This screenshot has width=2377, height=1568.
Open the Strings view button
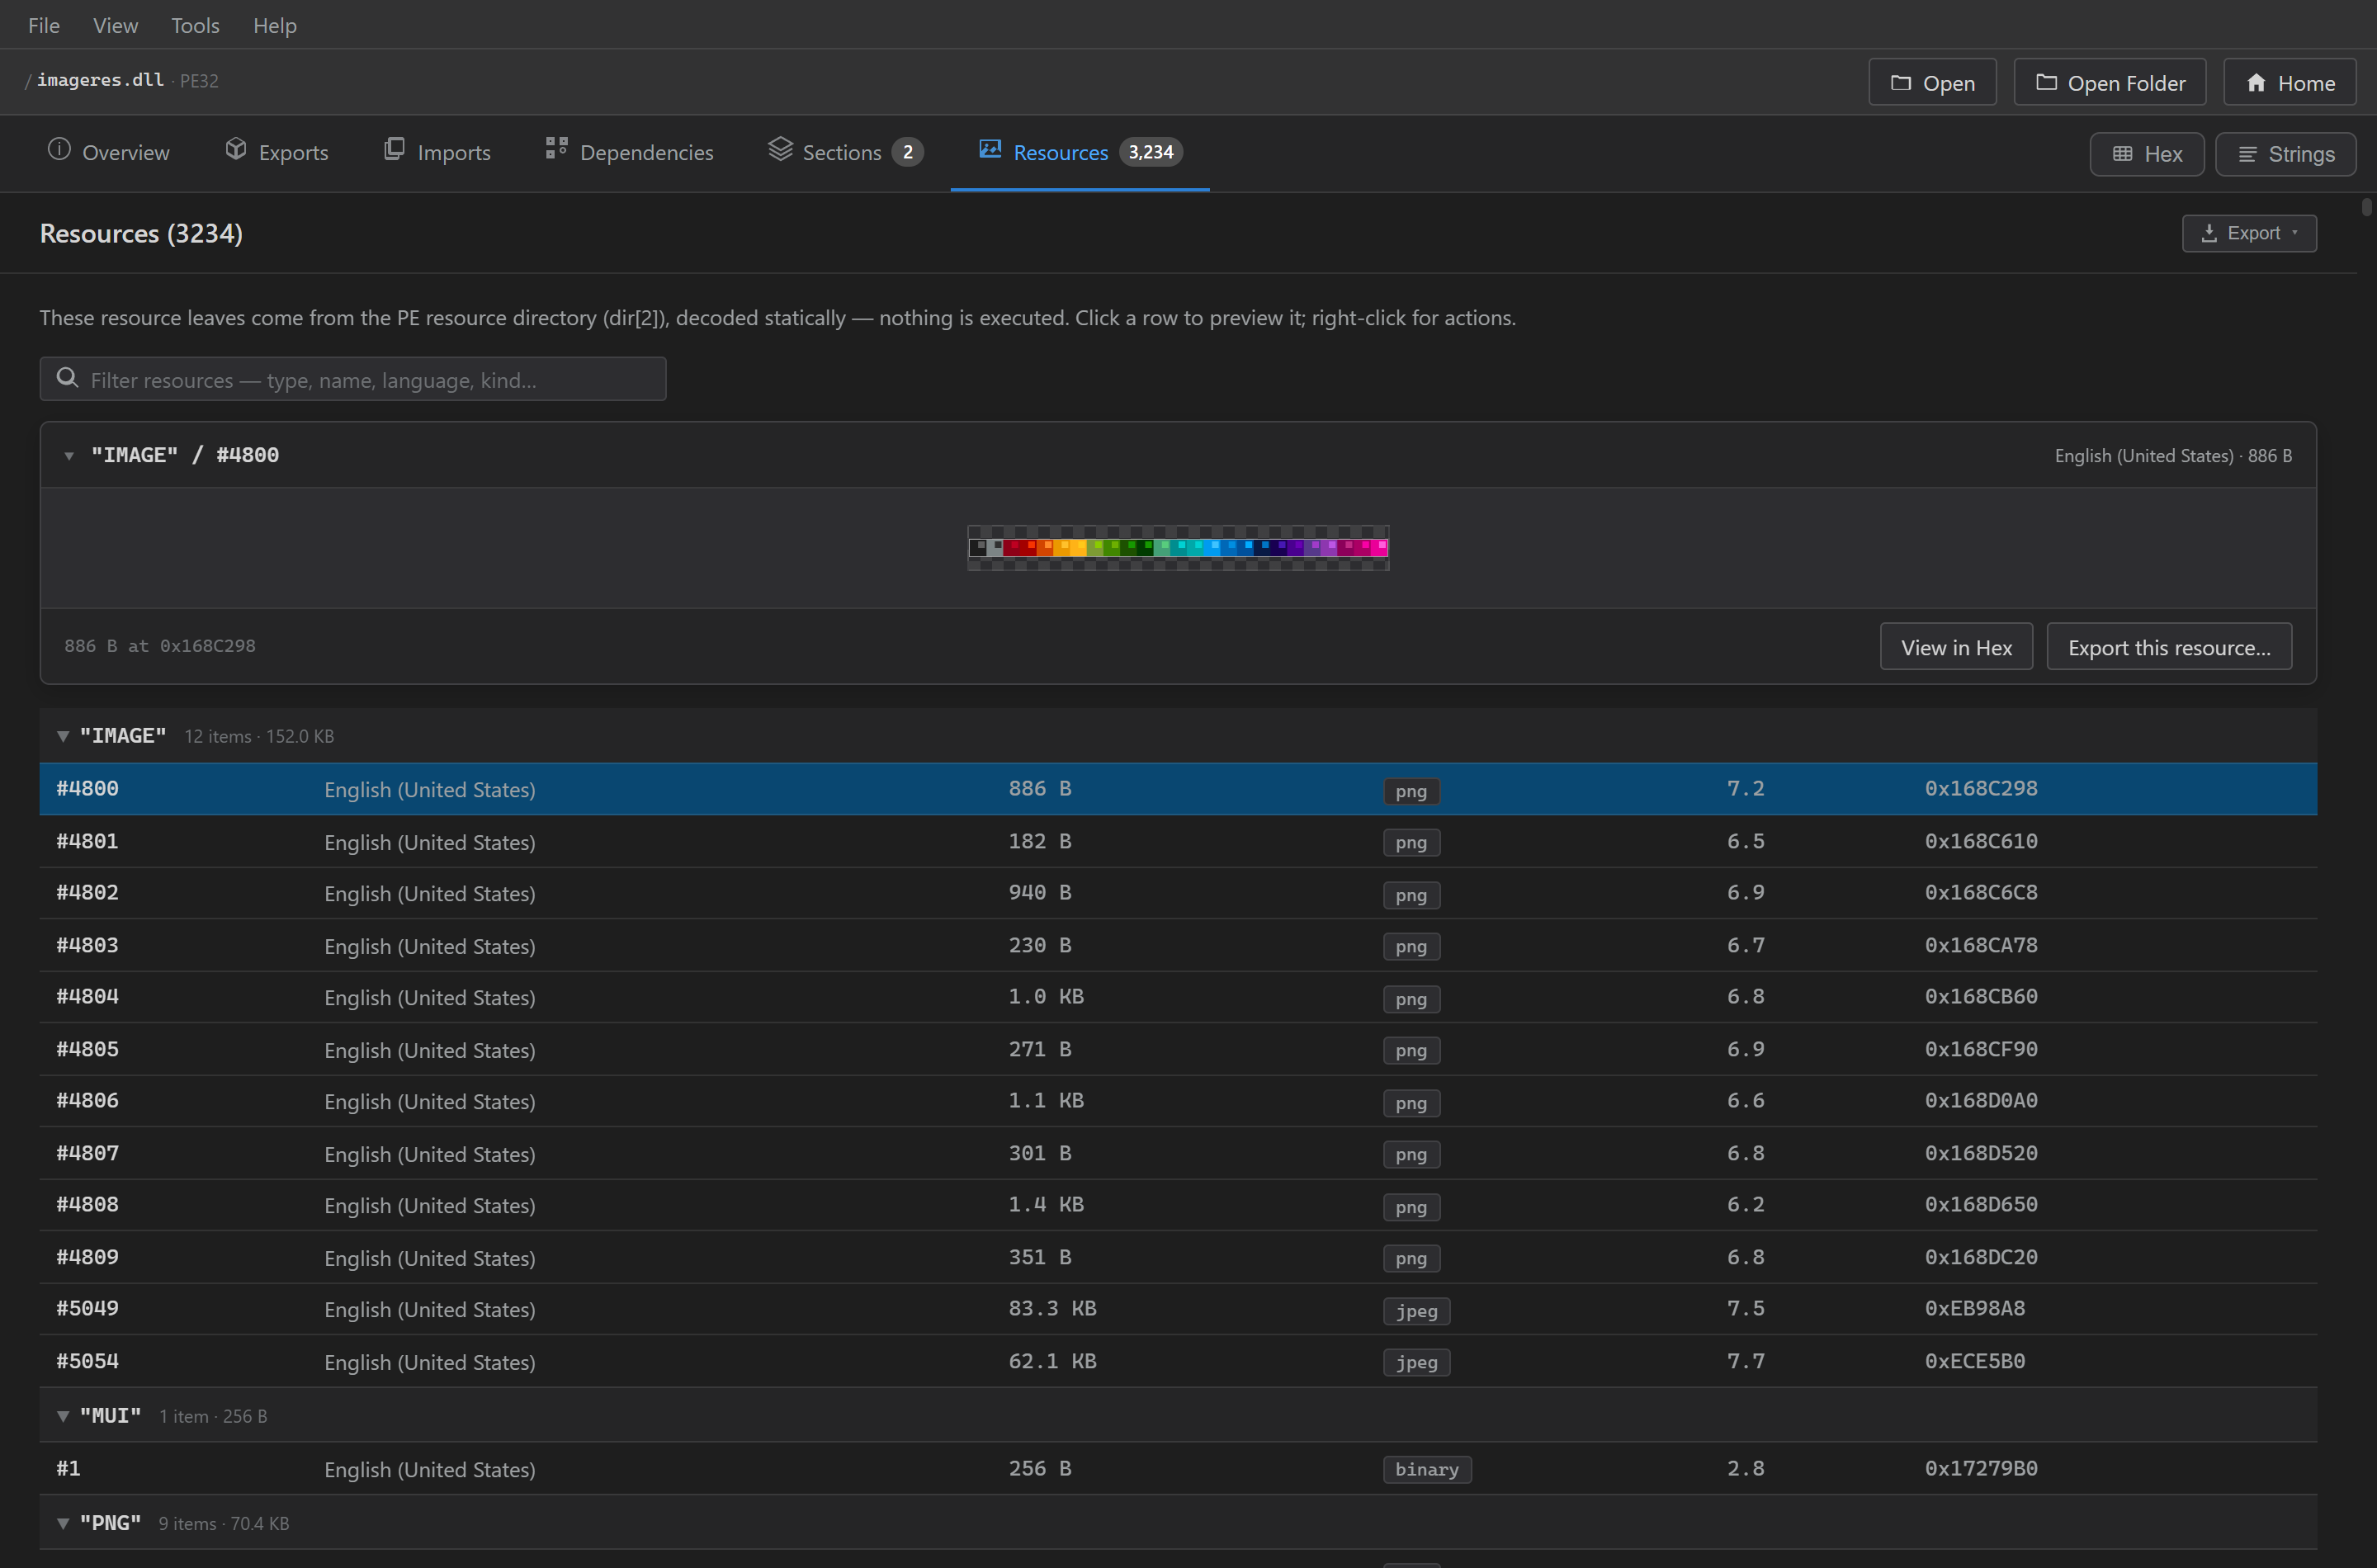click(x=2286, y=154)
